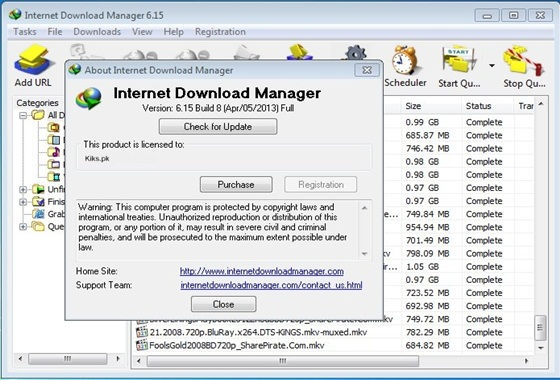The height and width of the screenshot is (380, 560).
Task: Click the Close button in About dialog
Action: (x=224, y=304)
